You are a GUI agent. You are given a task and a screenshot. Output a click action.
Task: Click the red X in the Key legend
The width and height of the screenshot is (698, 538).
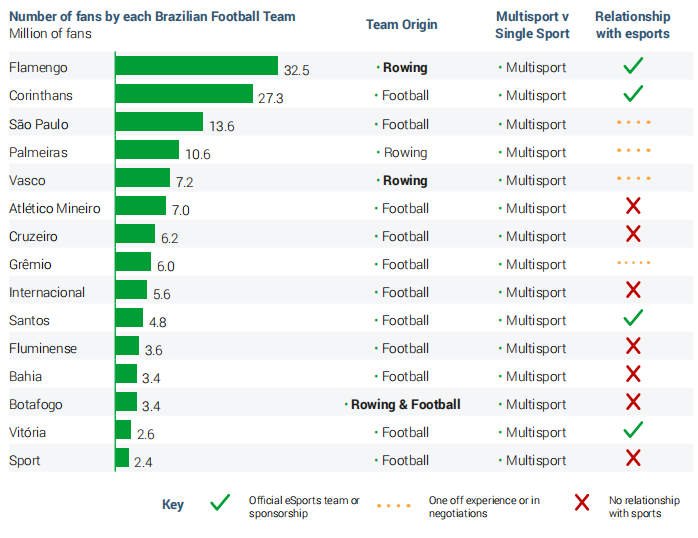click(x=582, y=504)
